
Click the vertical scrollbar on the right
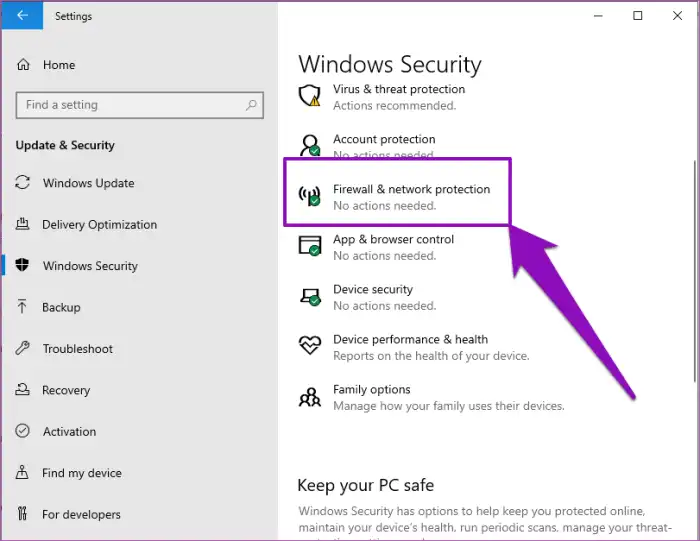pos(696,270)
